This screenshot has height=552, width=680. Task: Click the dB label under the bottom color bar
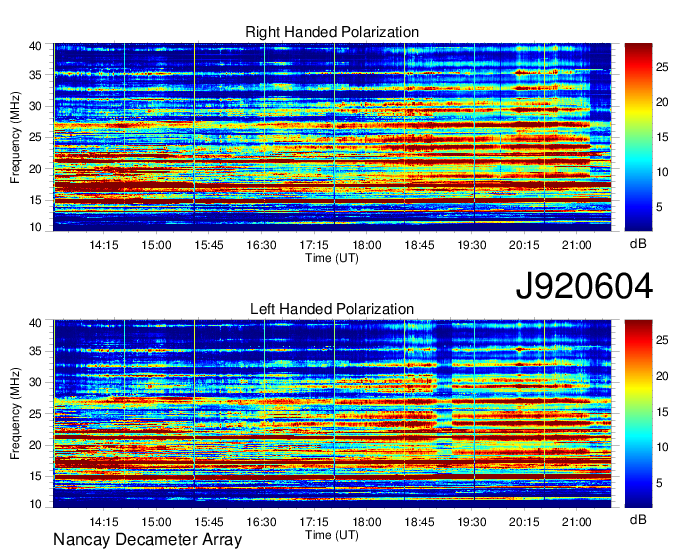638,519
